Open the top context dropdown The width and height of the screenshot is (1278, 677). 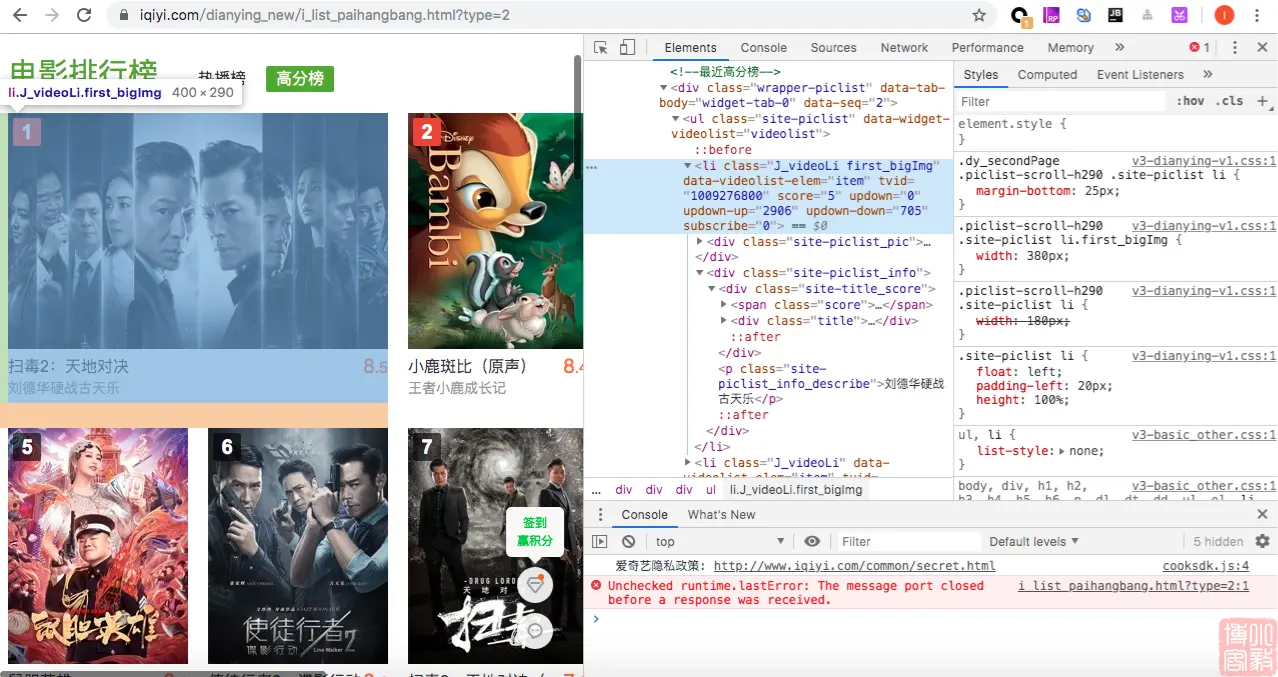point(720,541)
